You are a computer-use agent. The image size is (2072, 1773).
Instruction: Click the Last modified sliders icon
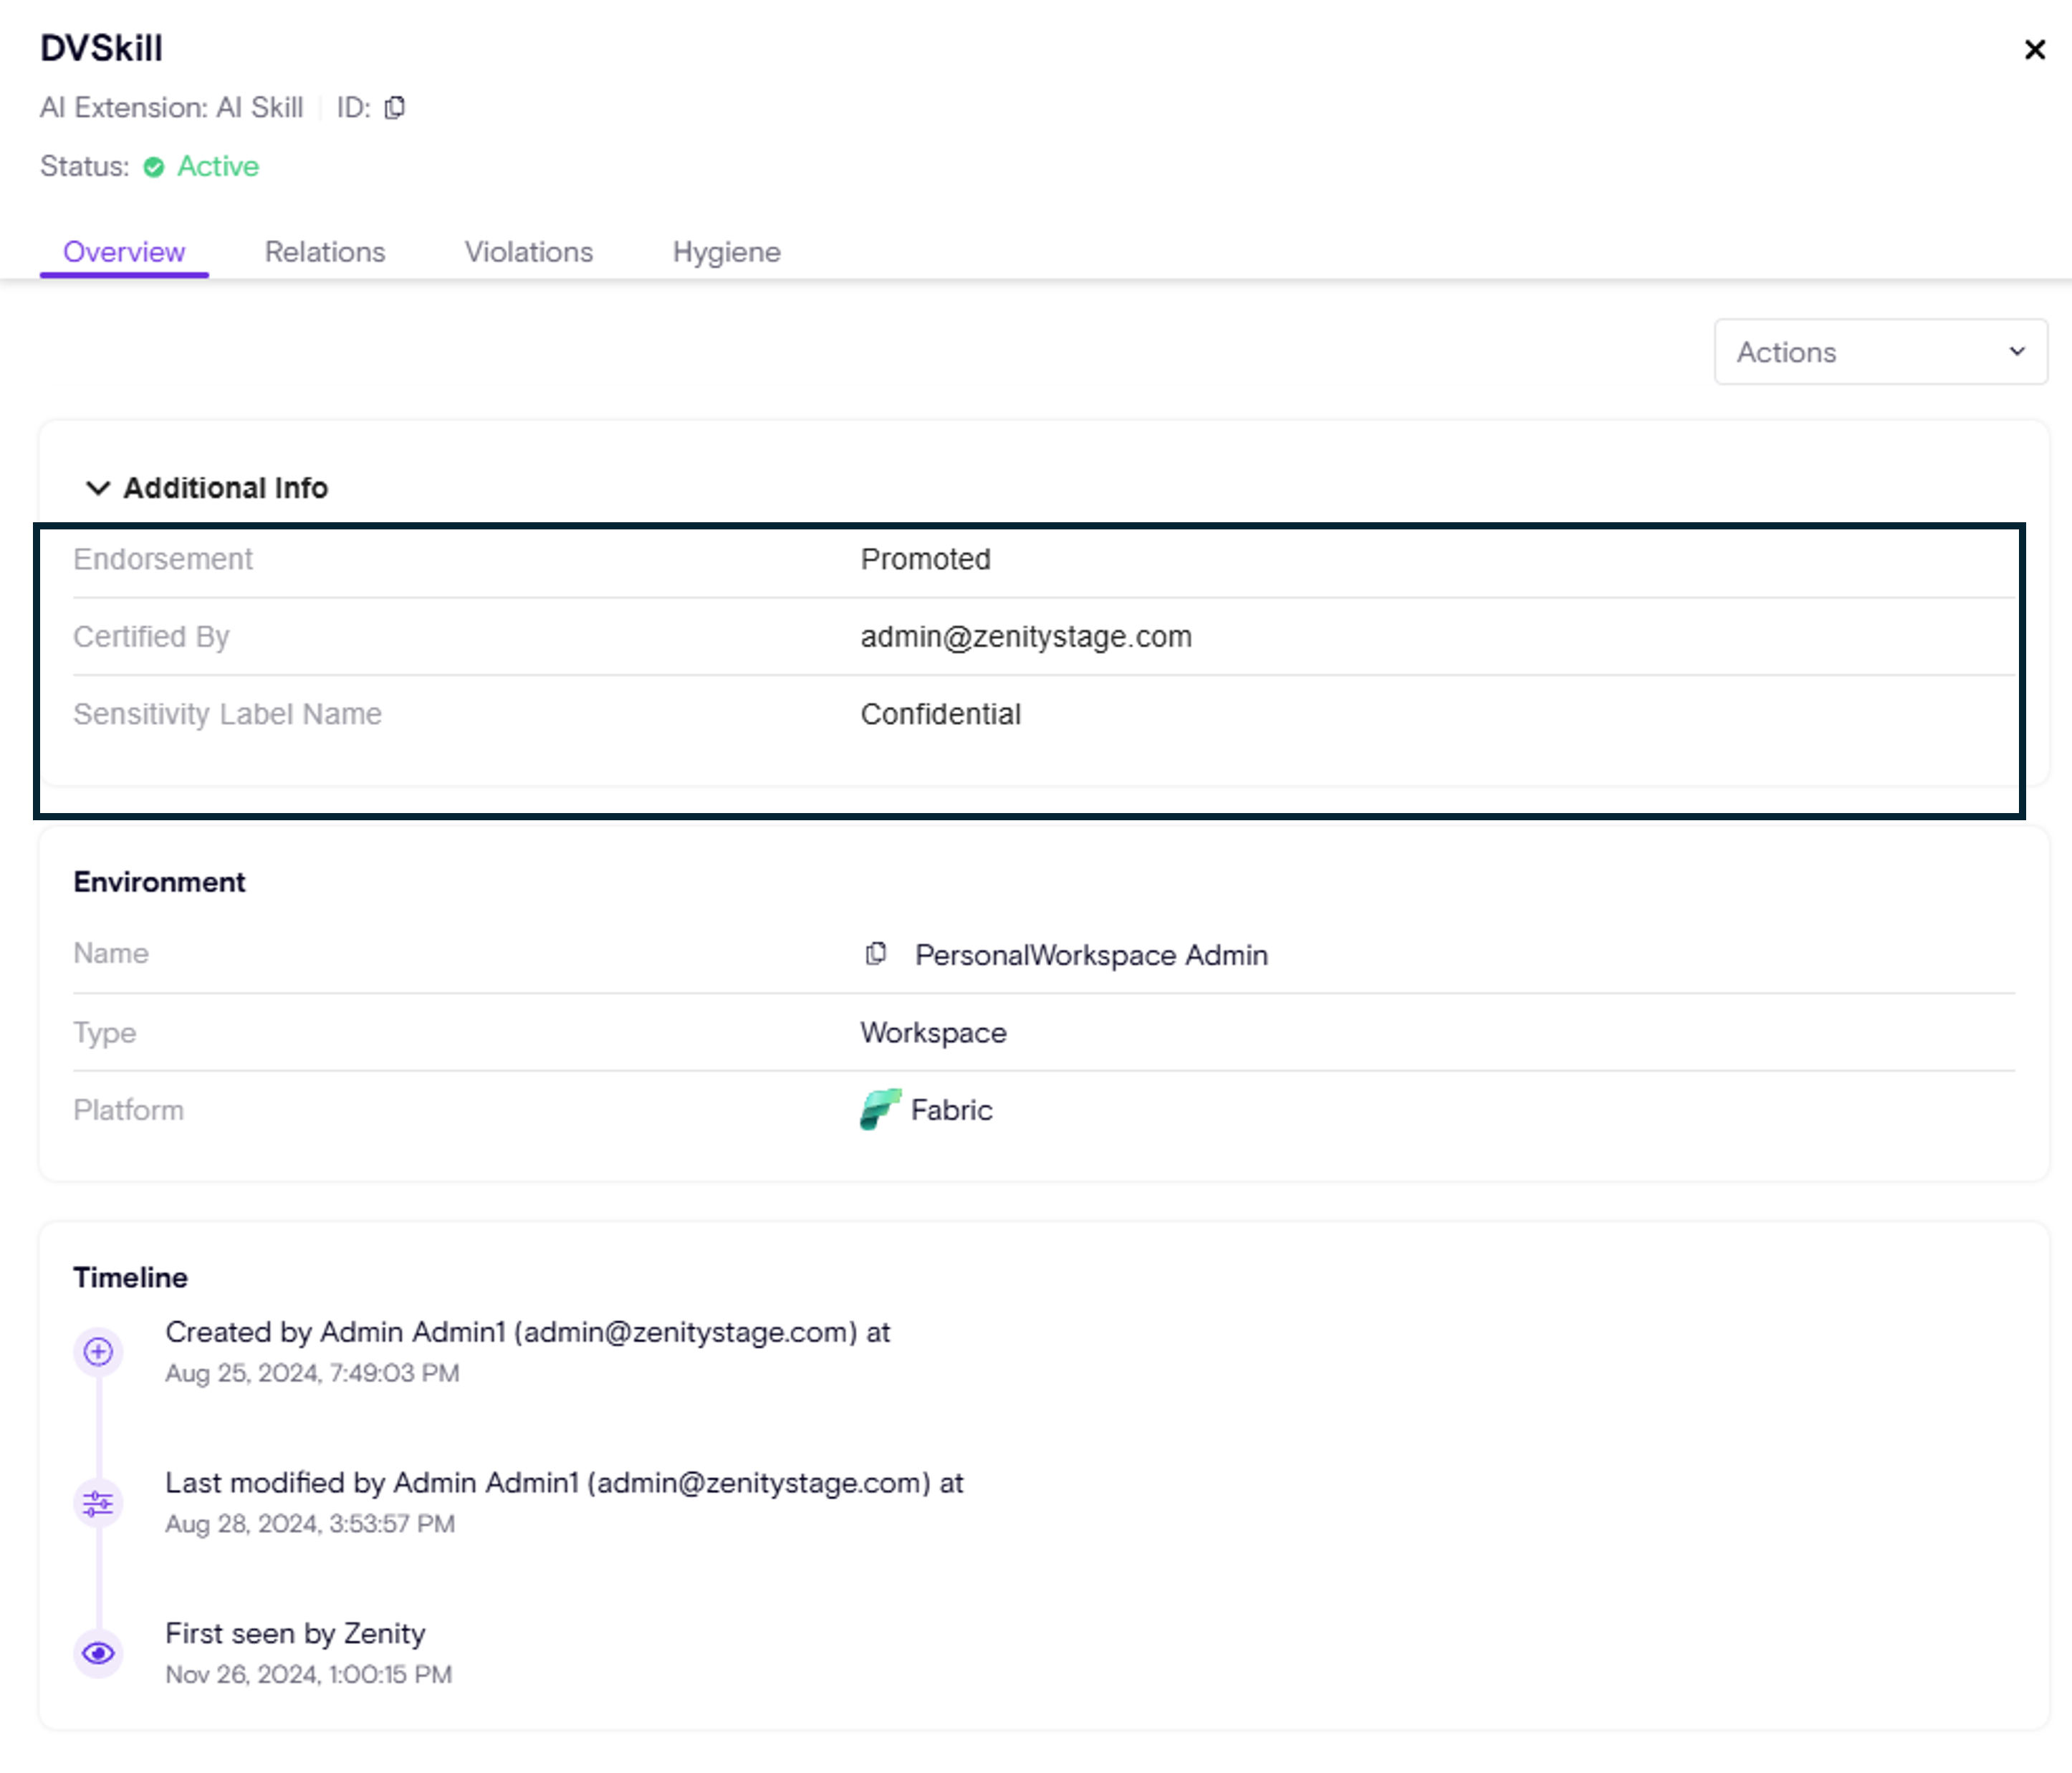point(98,1503)
